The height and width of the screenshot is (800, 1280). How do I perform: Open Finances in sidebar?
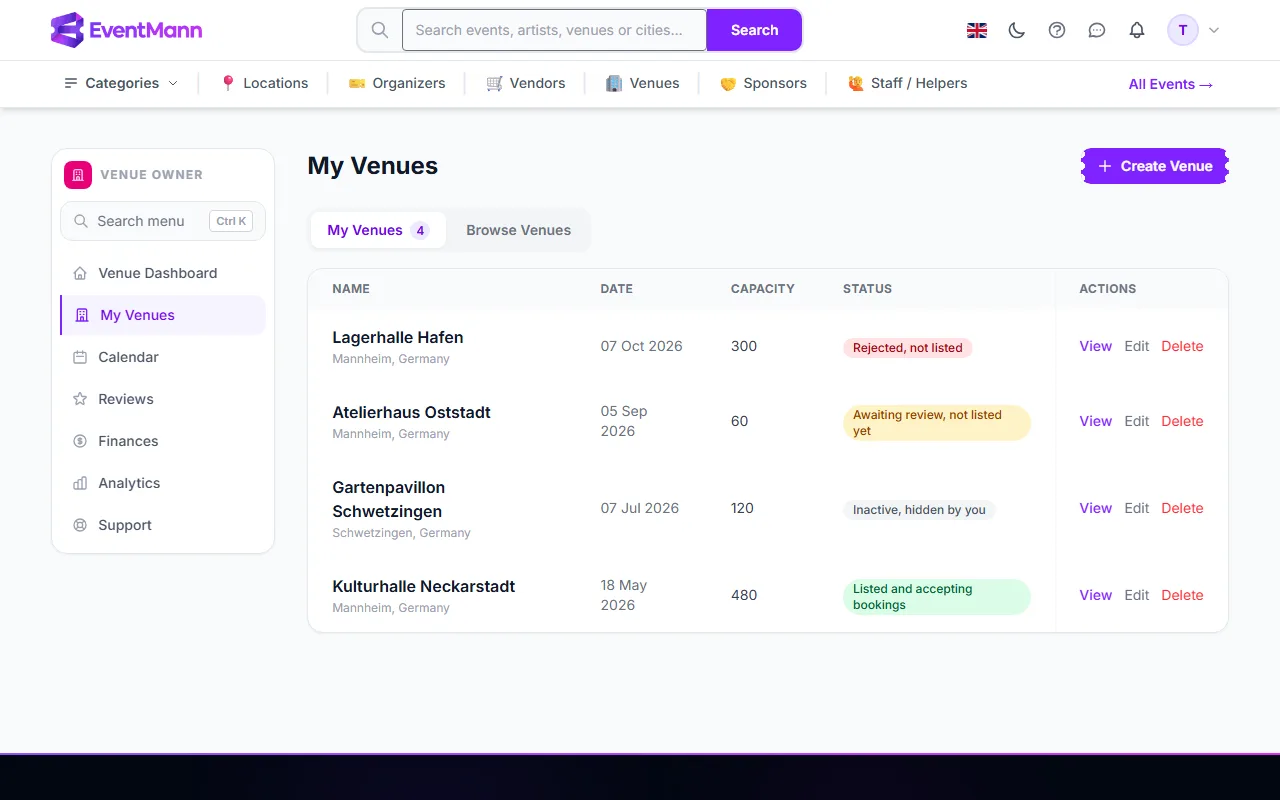(163, 441)
